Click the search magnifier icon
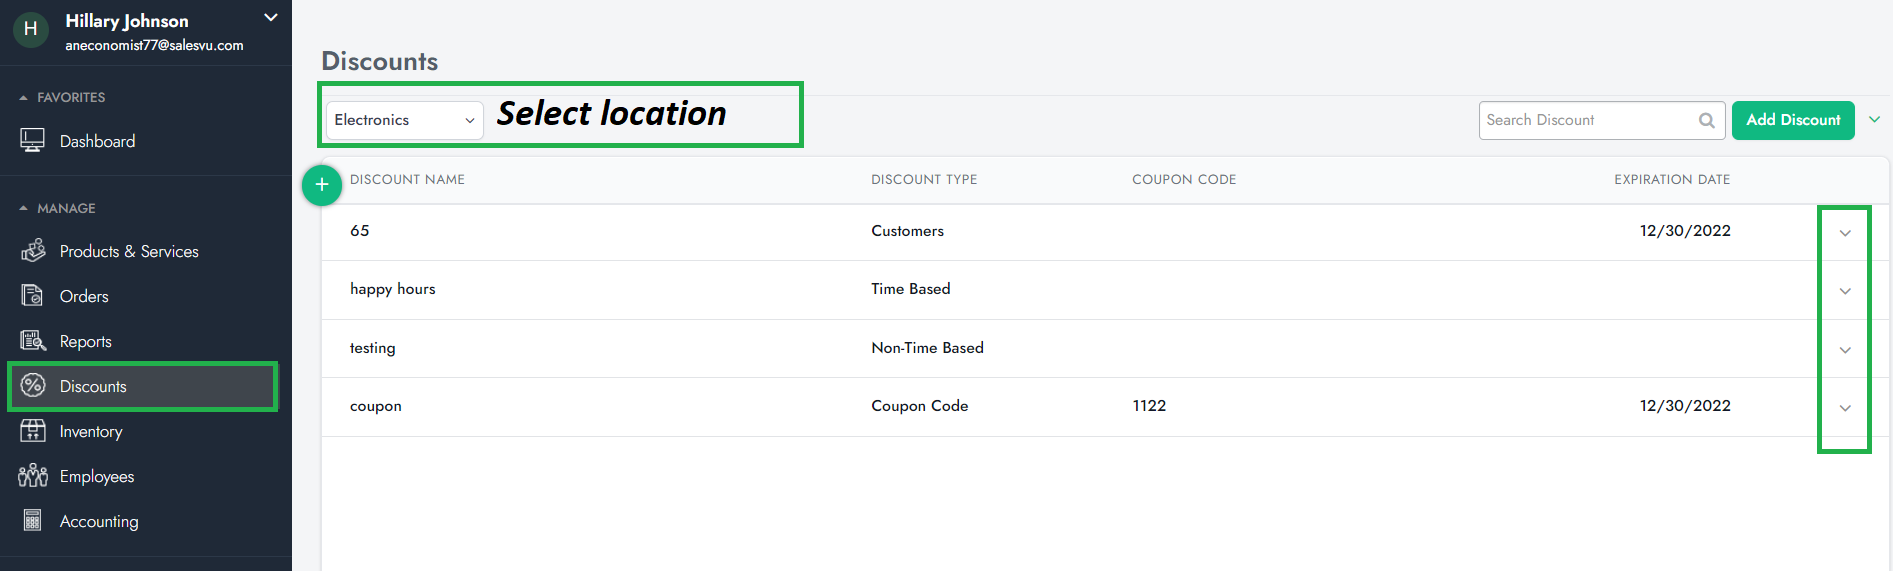Image resolution: width=1893 pixels, height=571 pixels. click(x=1707, y=121)
